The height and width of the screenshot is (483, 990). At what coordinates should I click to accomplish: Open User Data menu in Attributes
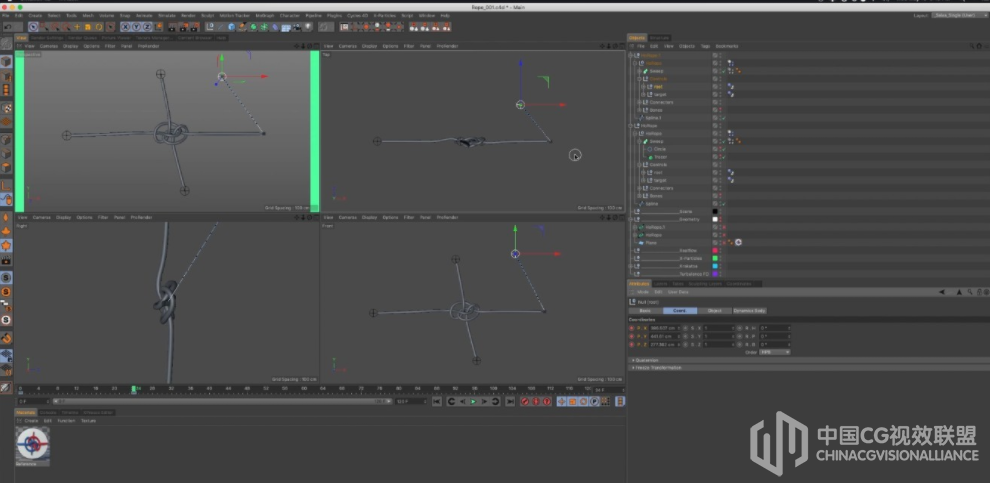point(679,292)
